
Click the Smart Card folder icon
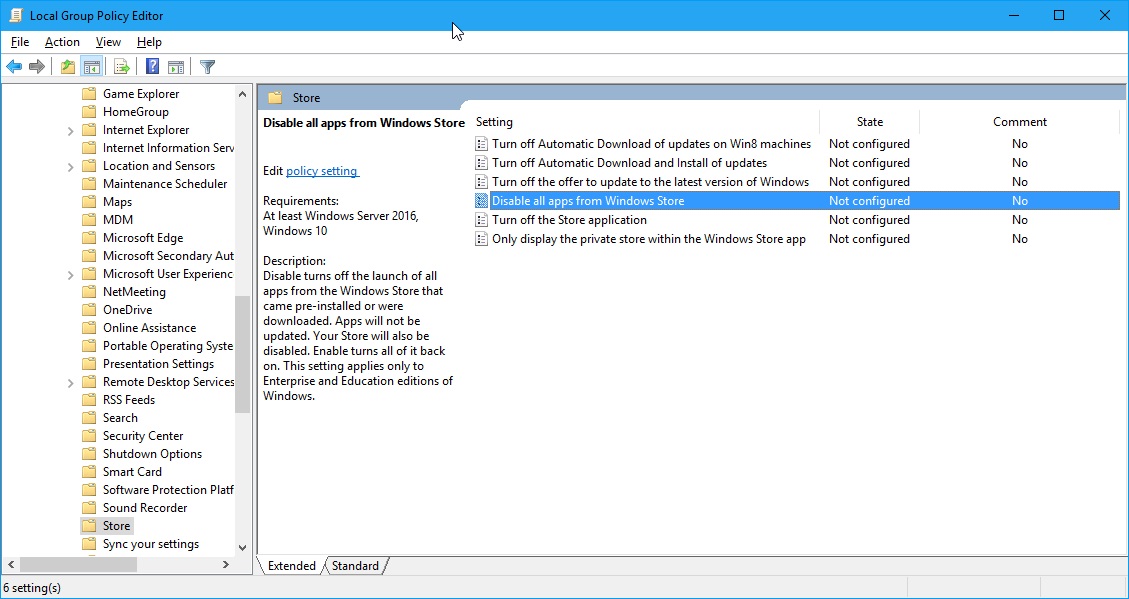pos(89,472)
